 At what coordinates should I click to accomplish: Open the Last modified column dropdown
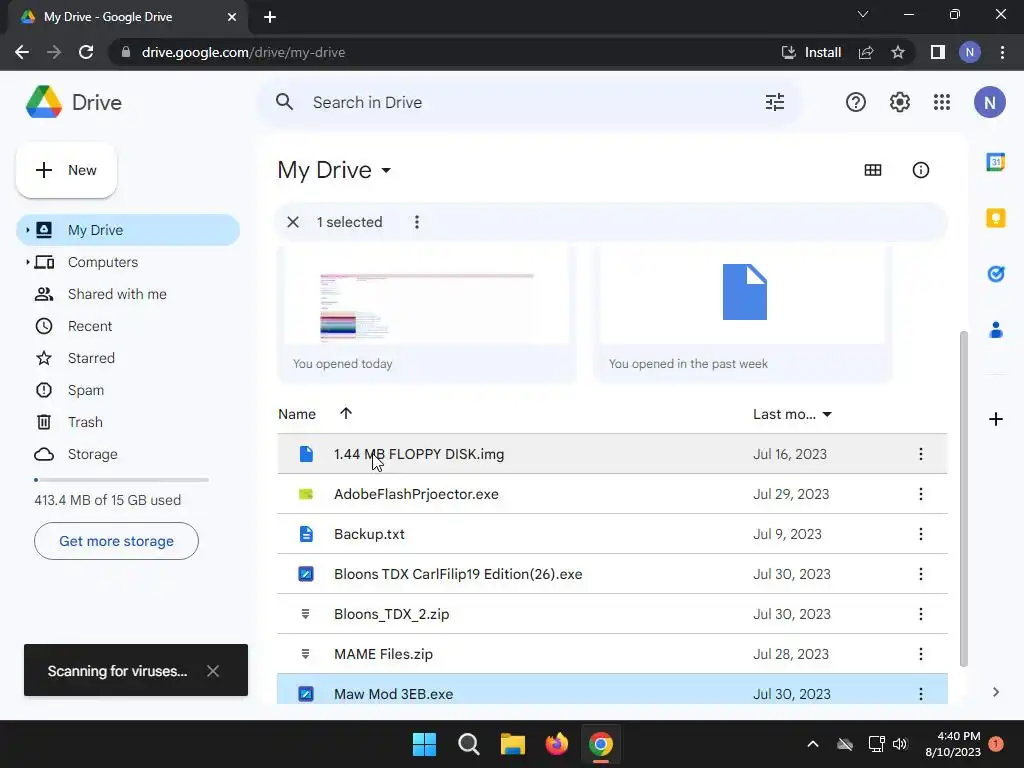(x=827, y=414)
